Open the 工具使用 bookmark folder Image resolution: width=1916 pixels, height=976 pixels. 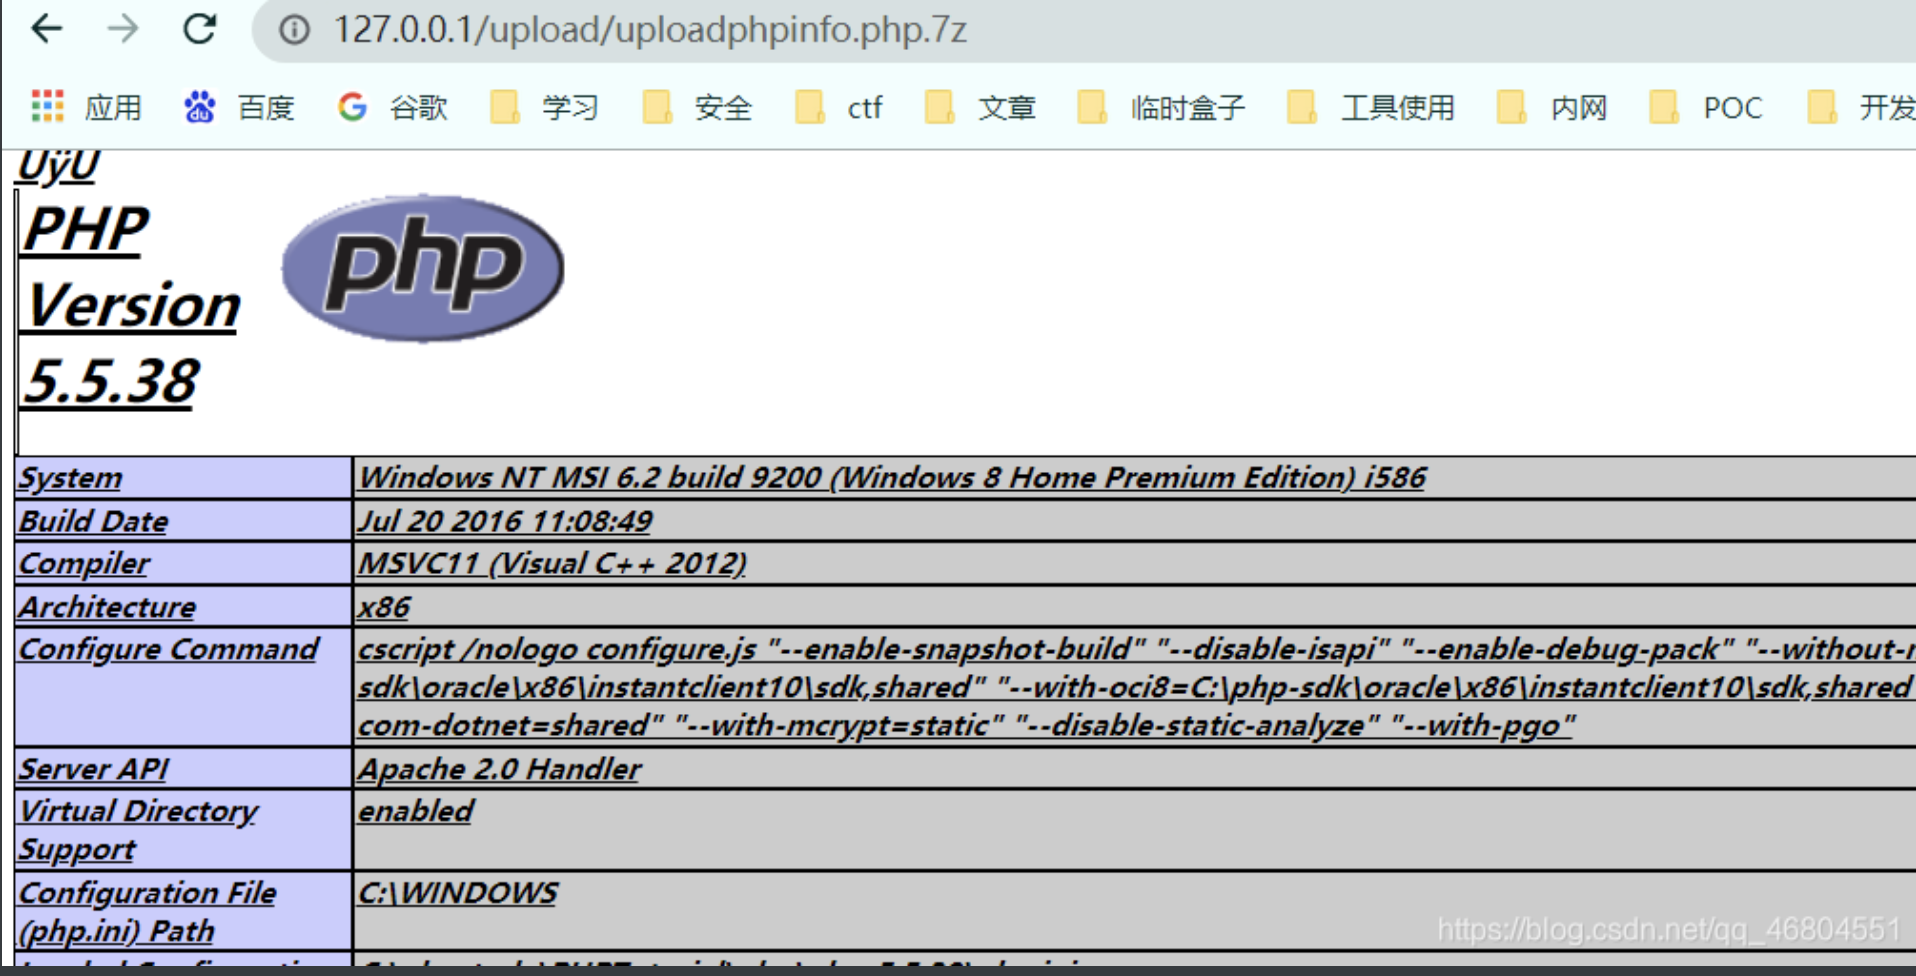(x=1371, y=107)
